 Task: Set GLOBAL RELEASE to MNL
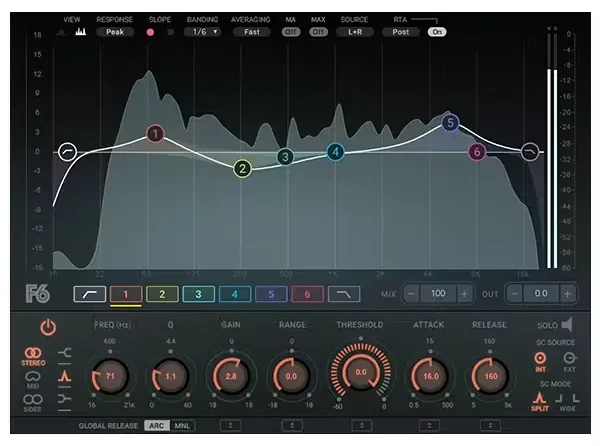[x=182, y=425]
